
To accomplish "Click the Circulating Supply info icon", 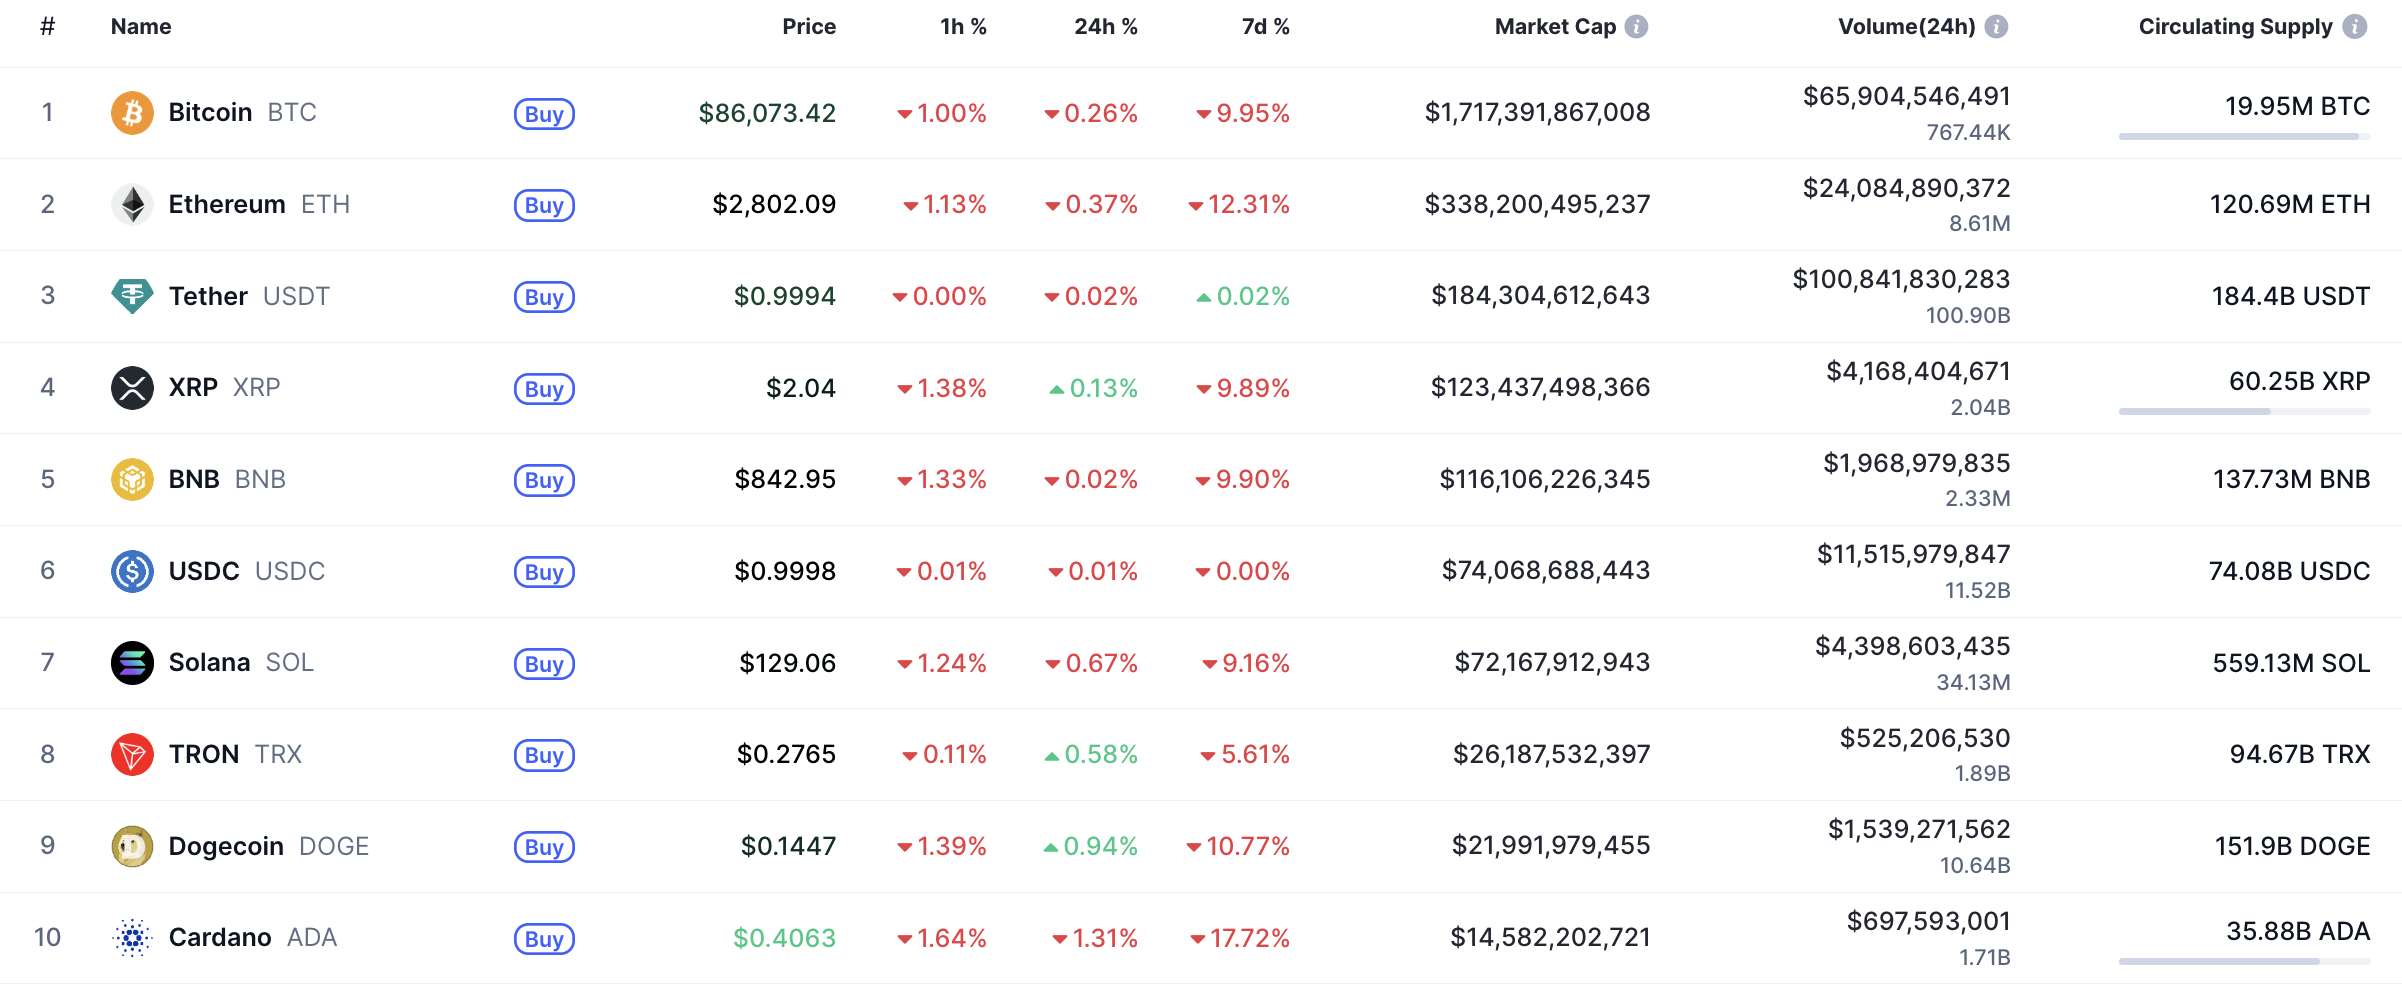I will [x=2355, y=27].
